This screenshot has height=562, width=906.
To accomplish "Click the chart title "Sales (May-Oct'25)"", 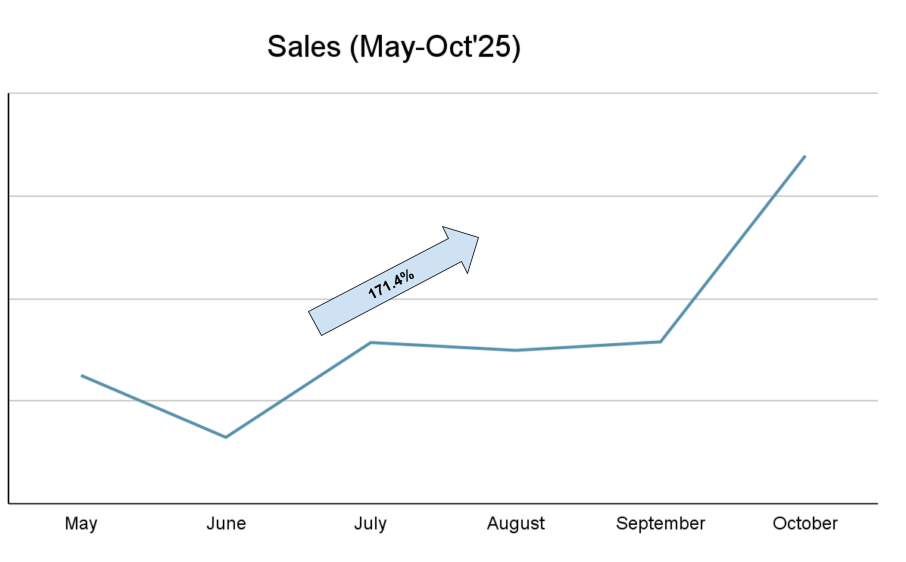I will [393, 48].
